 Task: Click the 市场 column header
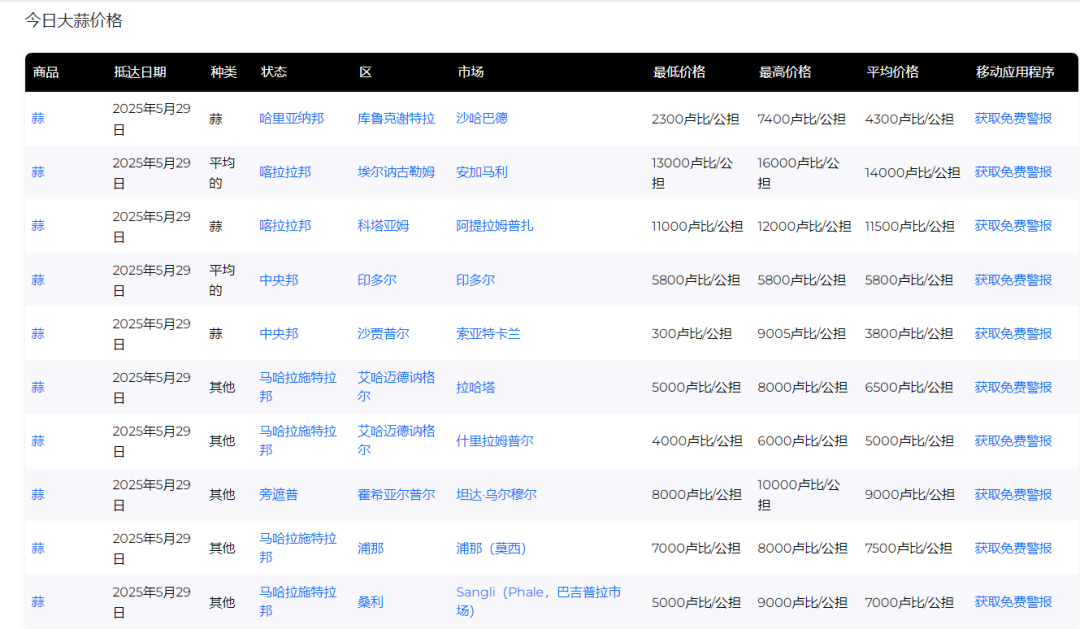tap(471, 72)
